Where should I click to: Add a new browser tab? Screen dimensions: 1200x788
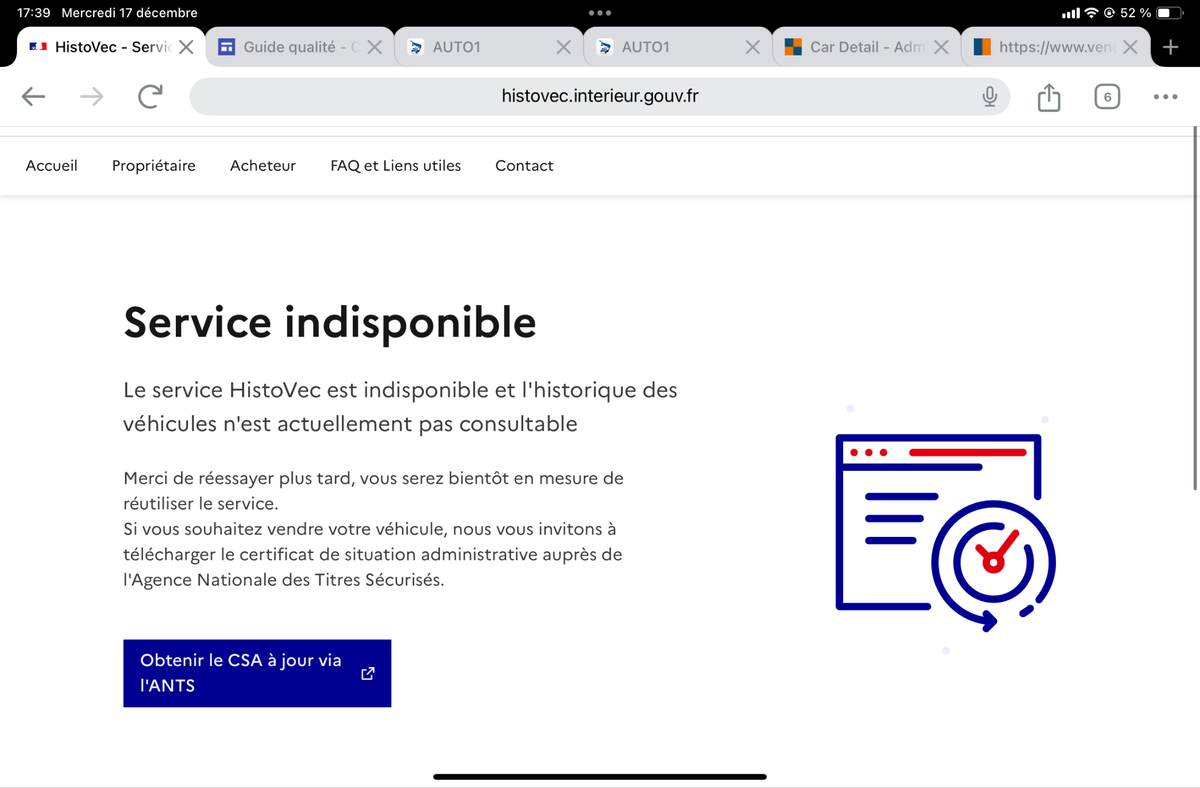pos(1170,47)
